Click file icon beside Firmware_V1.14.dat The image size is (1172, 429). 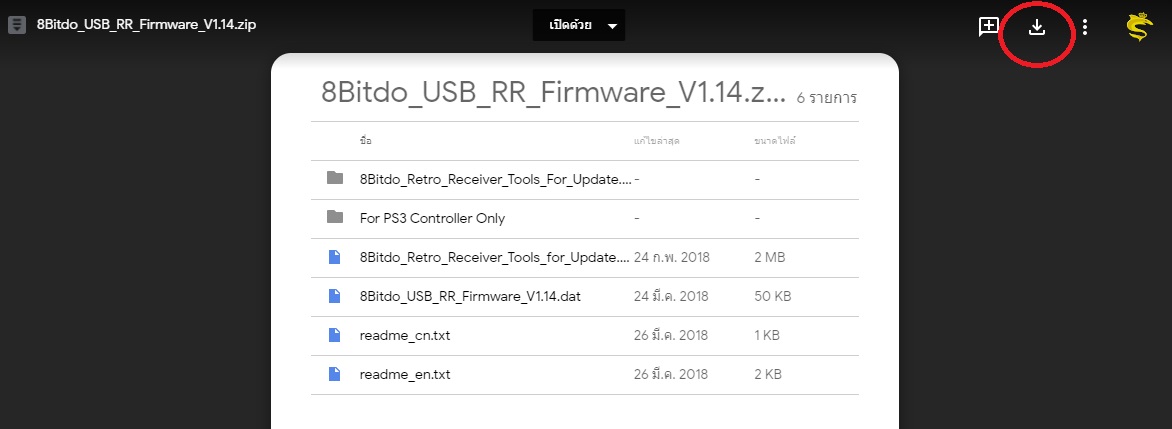[335, 296]
